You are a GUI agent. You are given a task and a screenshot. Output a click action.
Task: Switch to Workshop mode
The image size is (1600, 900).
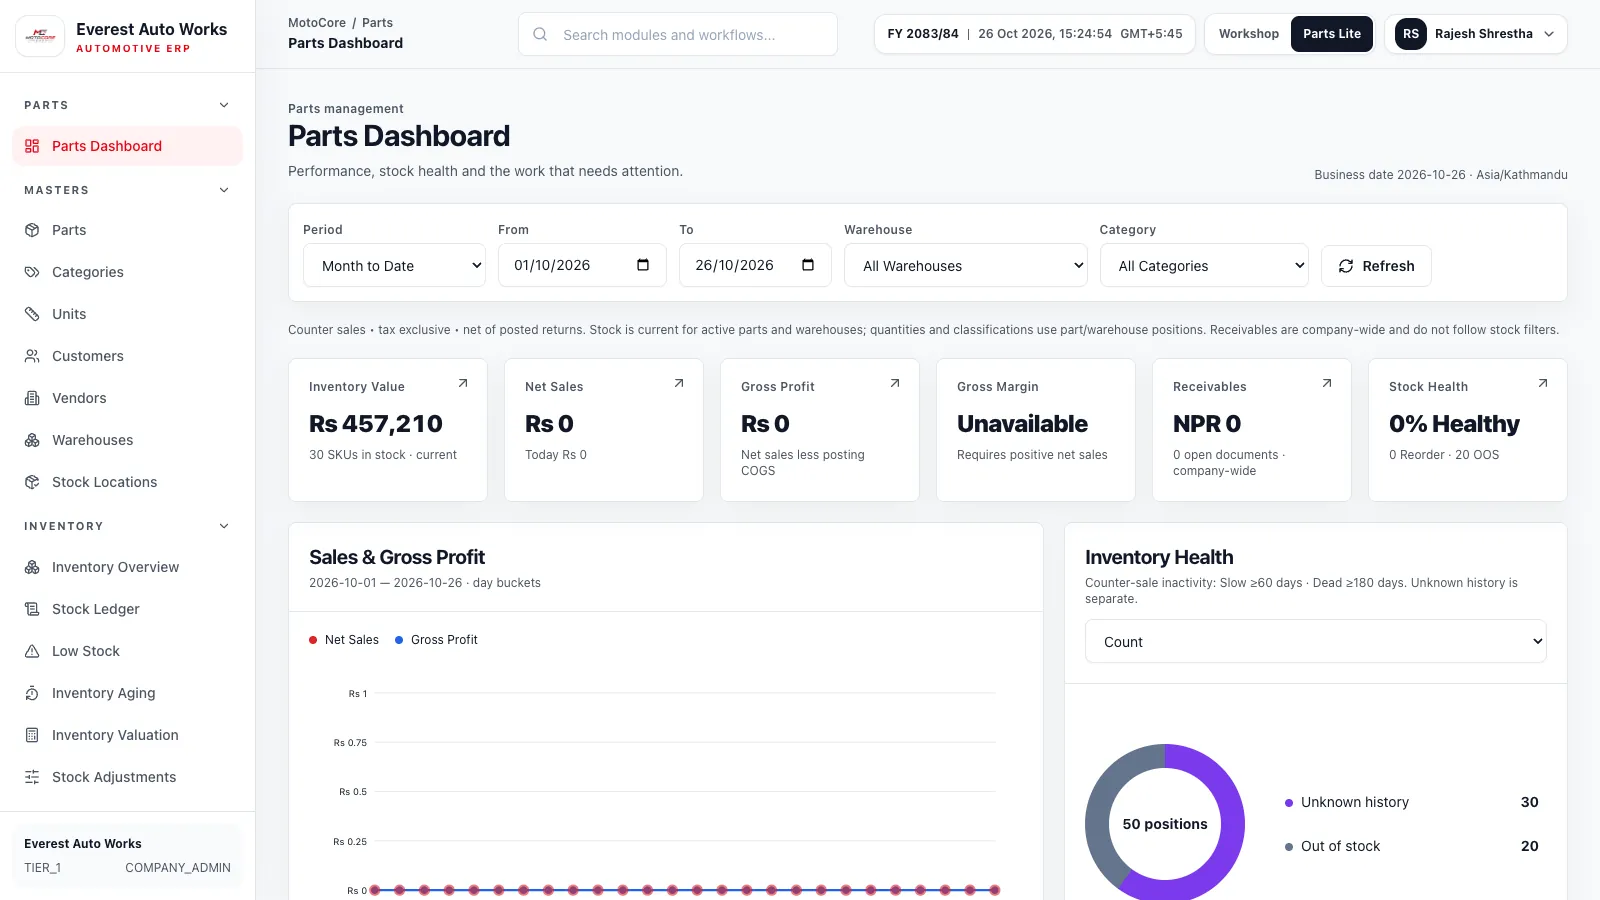click(x=1248, y=34)
